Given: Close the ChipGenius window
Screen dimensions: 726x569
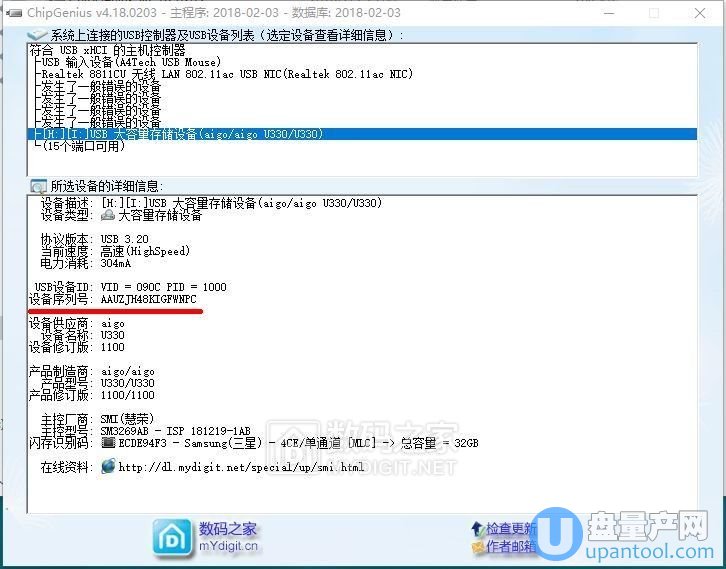Looking at the screenshot, I should [x=699, y=13].
